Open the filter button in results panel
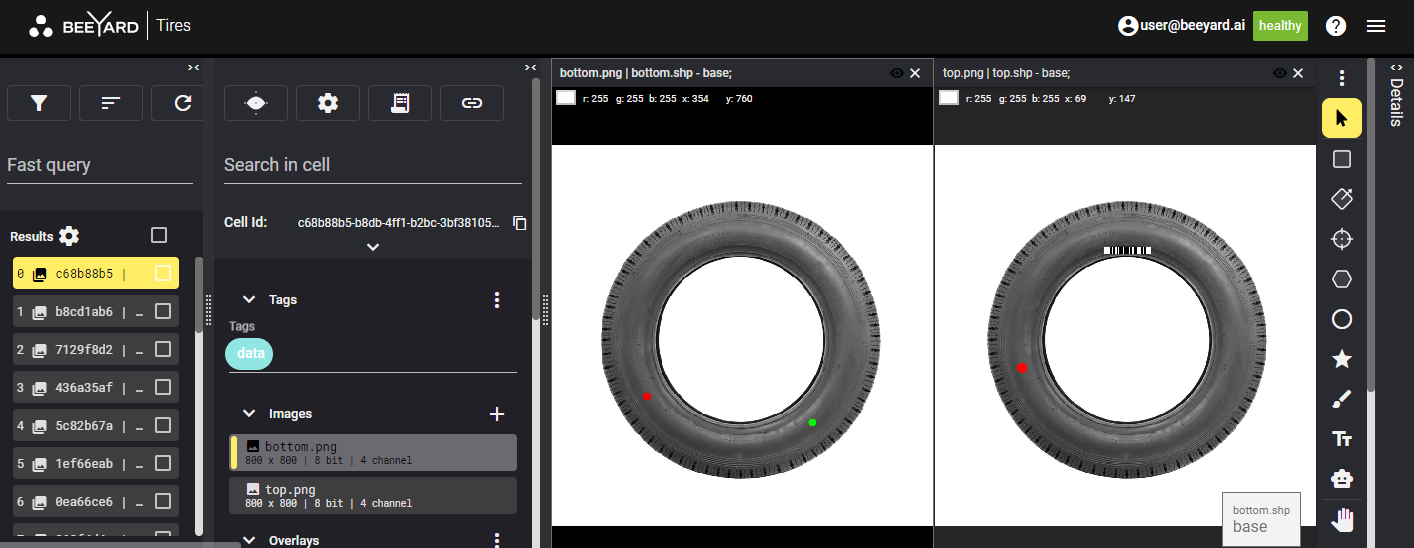The width and height of the screenshot is (1414, 548). (x=39, y=103)
